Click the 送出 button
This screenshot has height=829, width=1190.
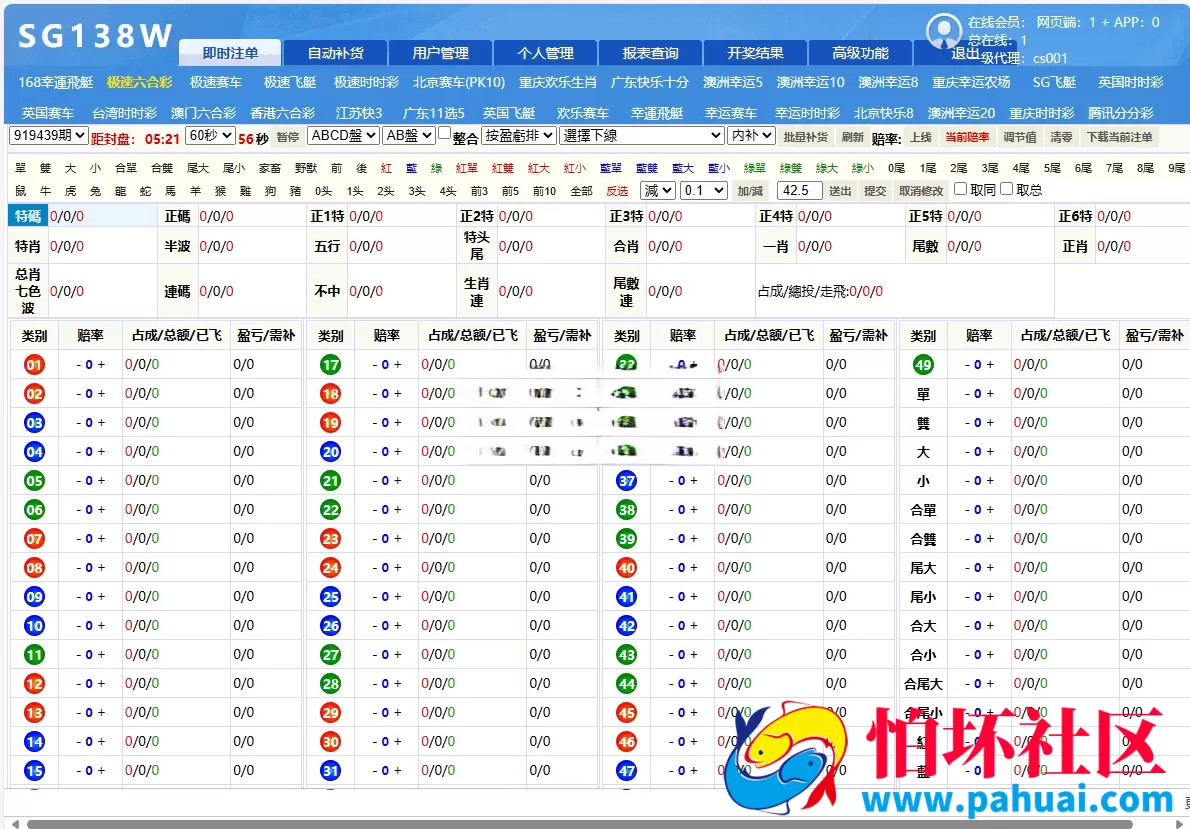(840, 191)
